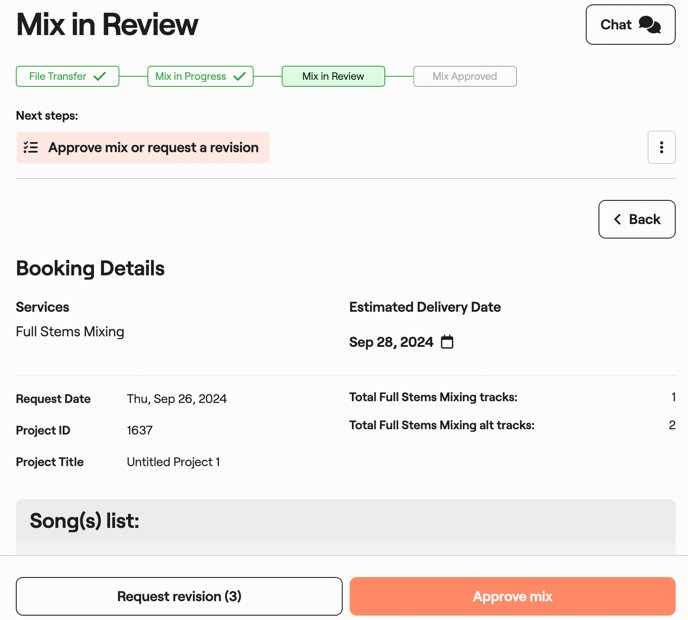The image size is (688, 620).
Task: Click the File Transfer step checkmark
Action: [100, 76]
